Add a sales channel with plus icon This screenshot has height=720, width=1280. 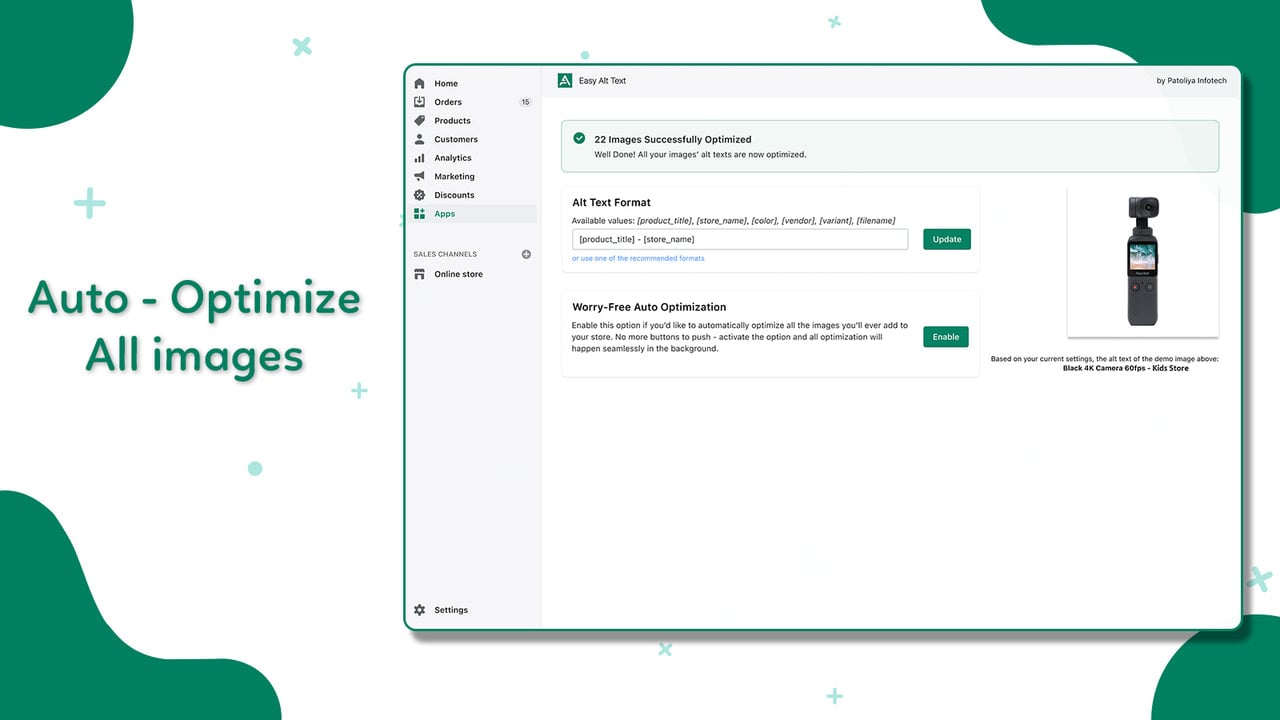pos(527,254)
